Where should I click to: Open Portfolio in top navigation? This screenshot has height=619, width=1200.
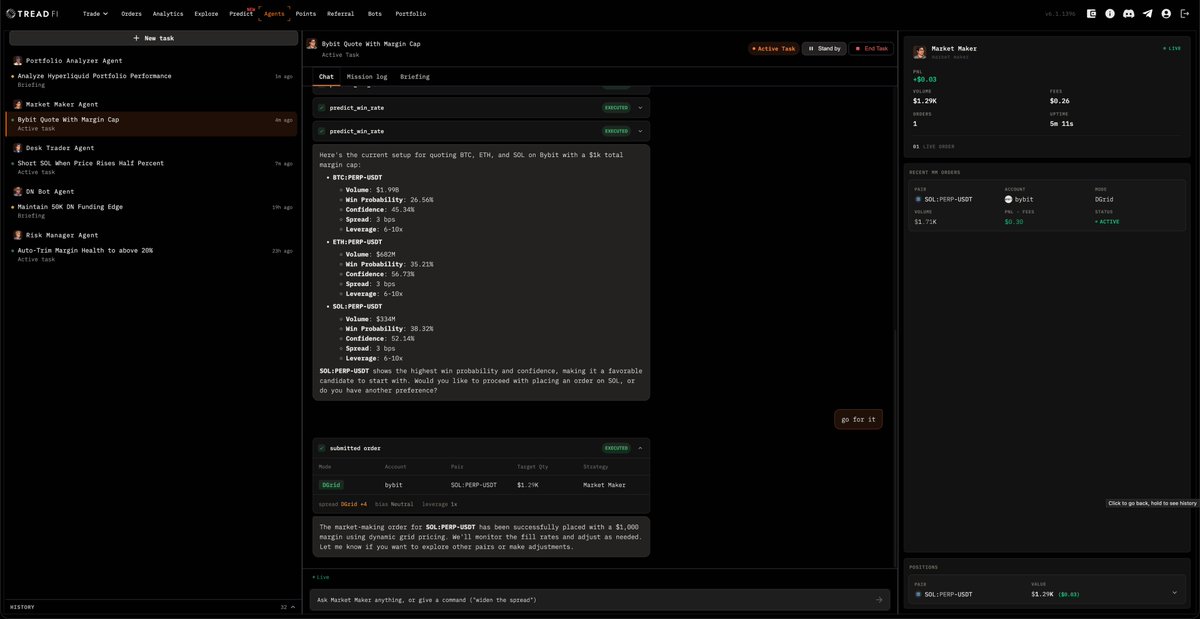point(410,14)
